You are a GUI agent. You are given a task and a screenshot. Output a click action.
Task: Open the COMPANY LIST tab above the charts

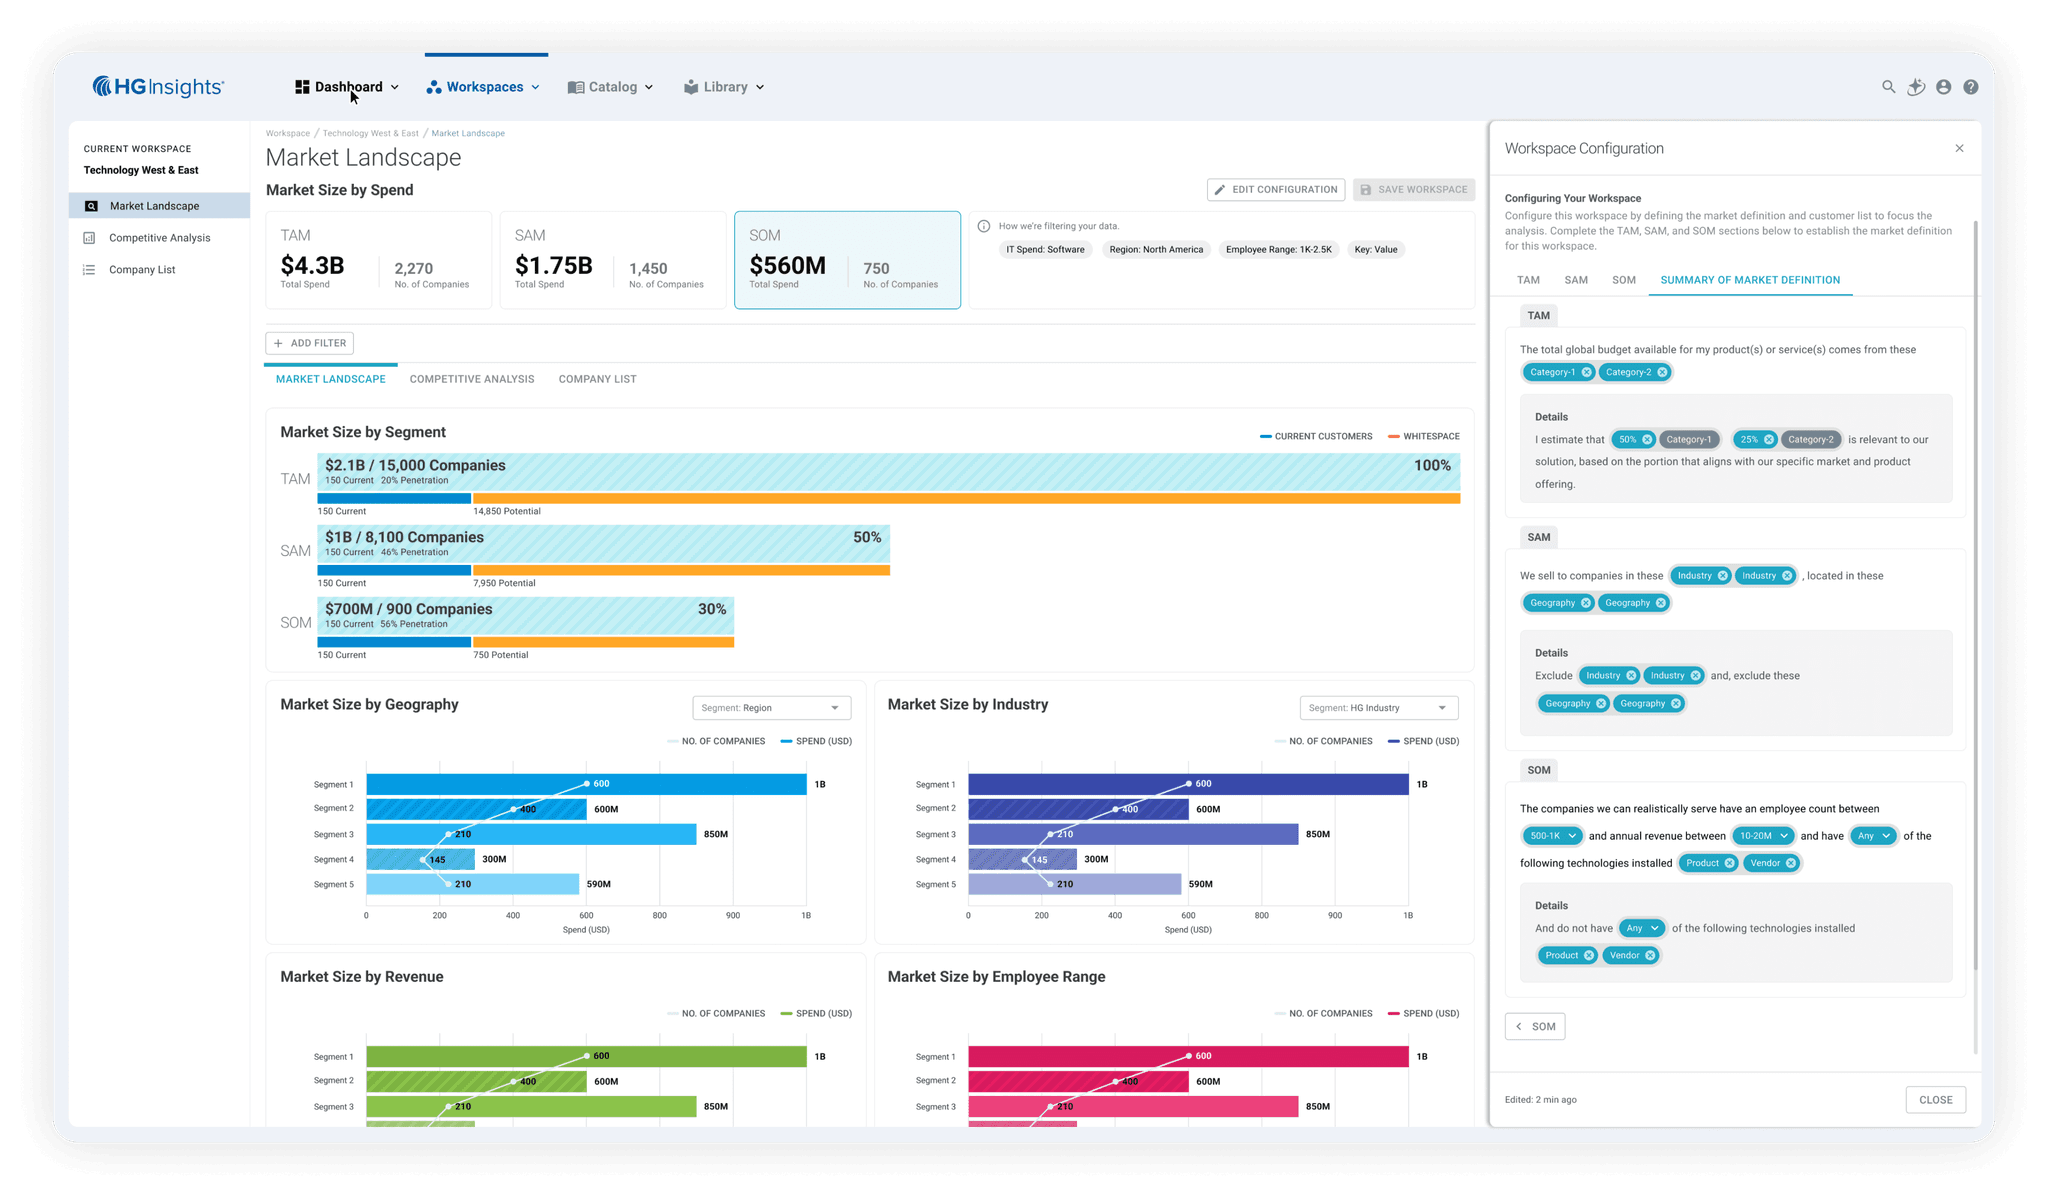click(597, 378)
